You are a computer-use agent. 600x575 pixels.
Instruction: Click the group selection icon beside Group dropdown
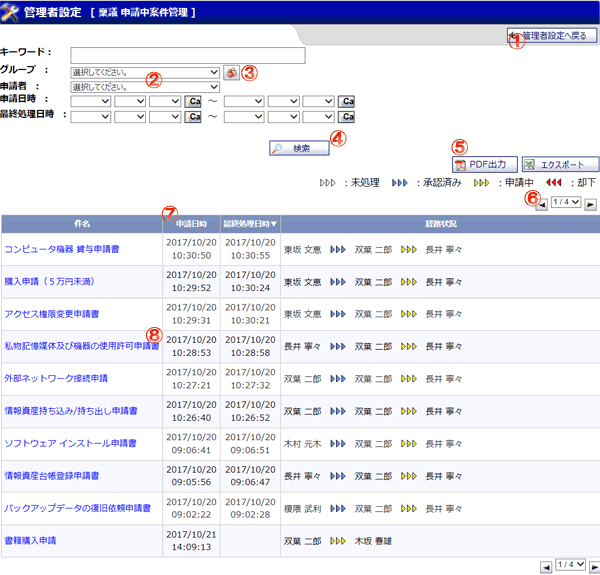232,72
